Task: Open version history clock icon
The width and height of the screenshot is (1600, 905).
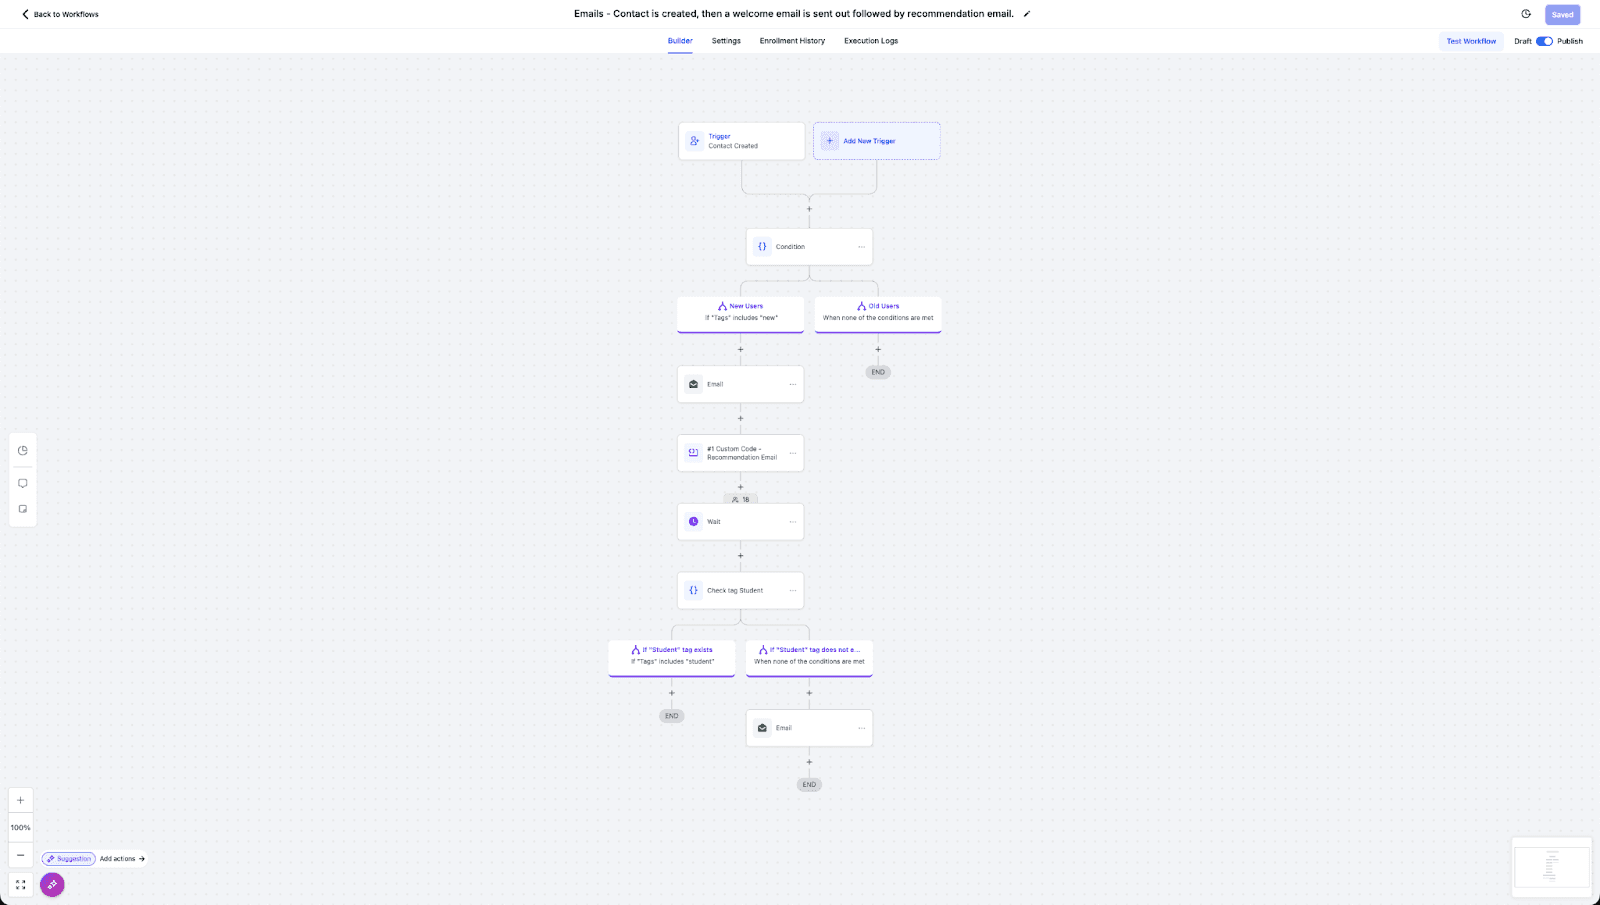Action: (1526, 14)
